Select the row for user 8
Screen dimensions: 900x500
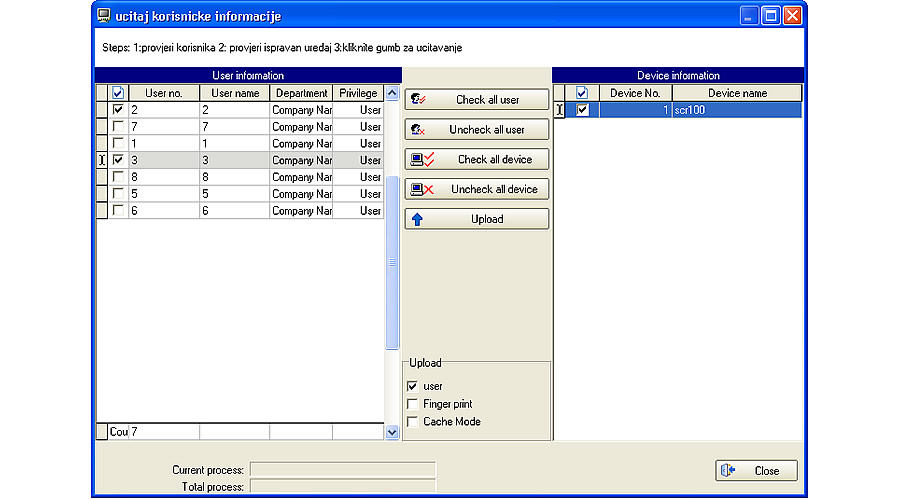(x=235, y=177)
